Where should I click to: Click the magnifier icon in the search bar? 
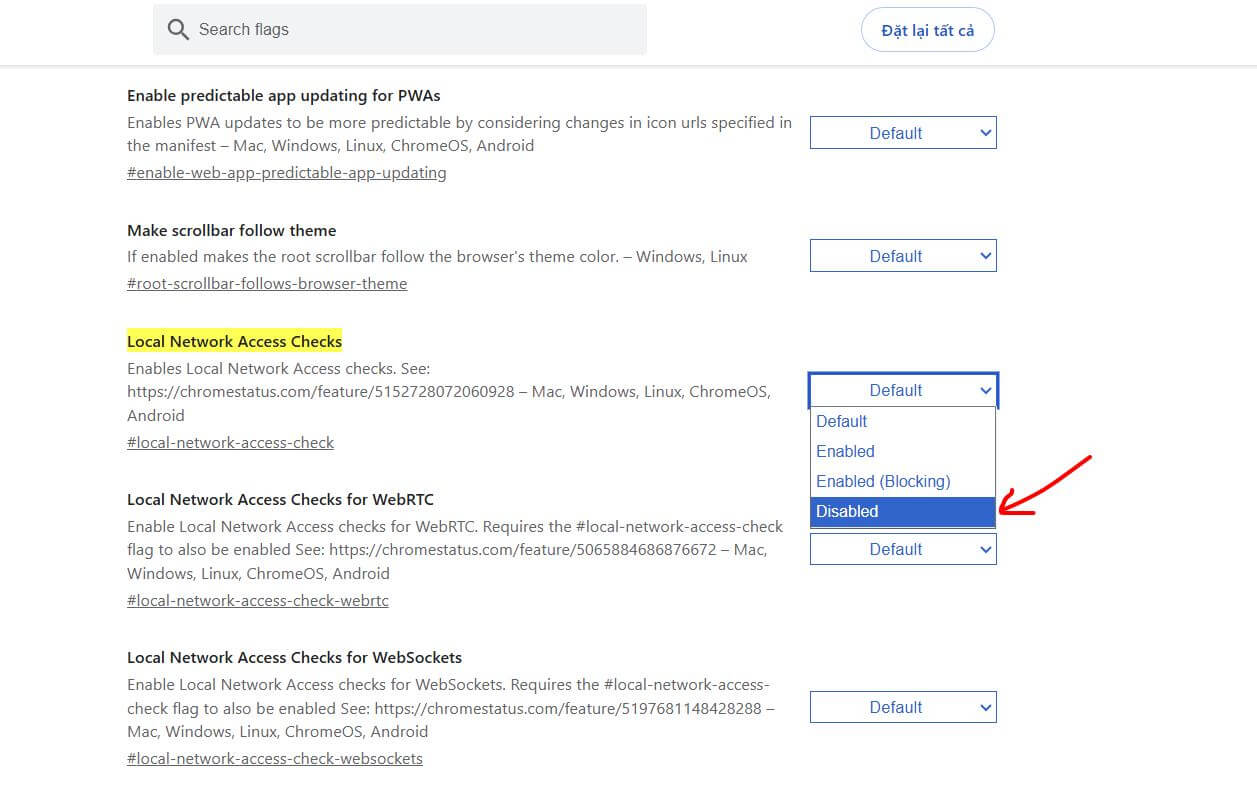178,30
